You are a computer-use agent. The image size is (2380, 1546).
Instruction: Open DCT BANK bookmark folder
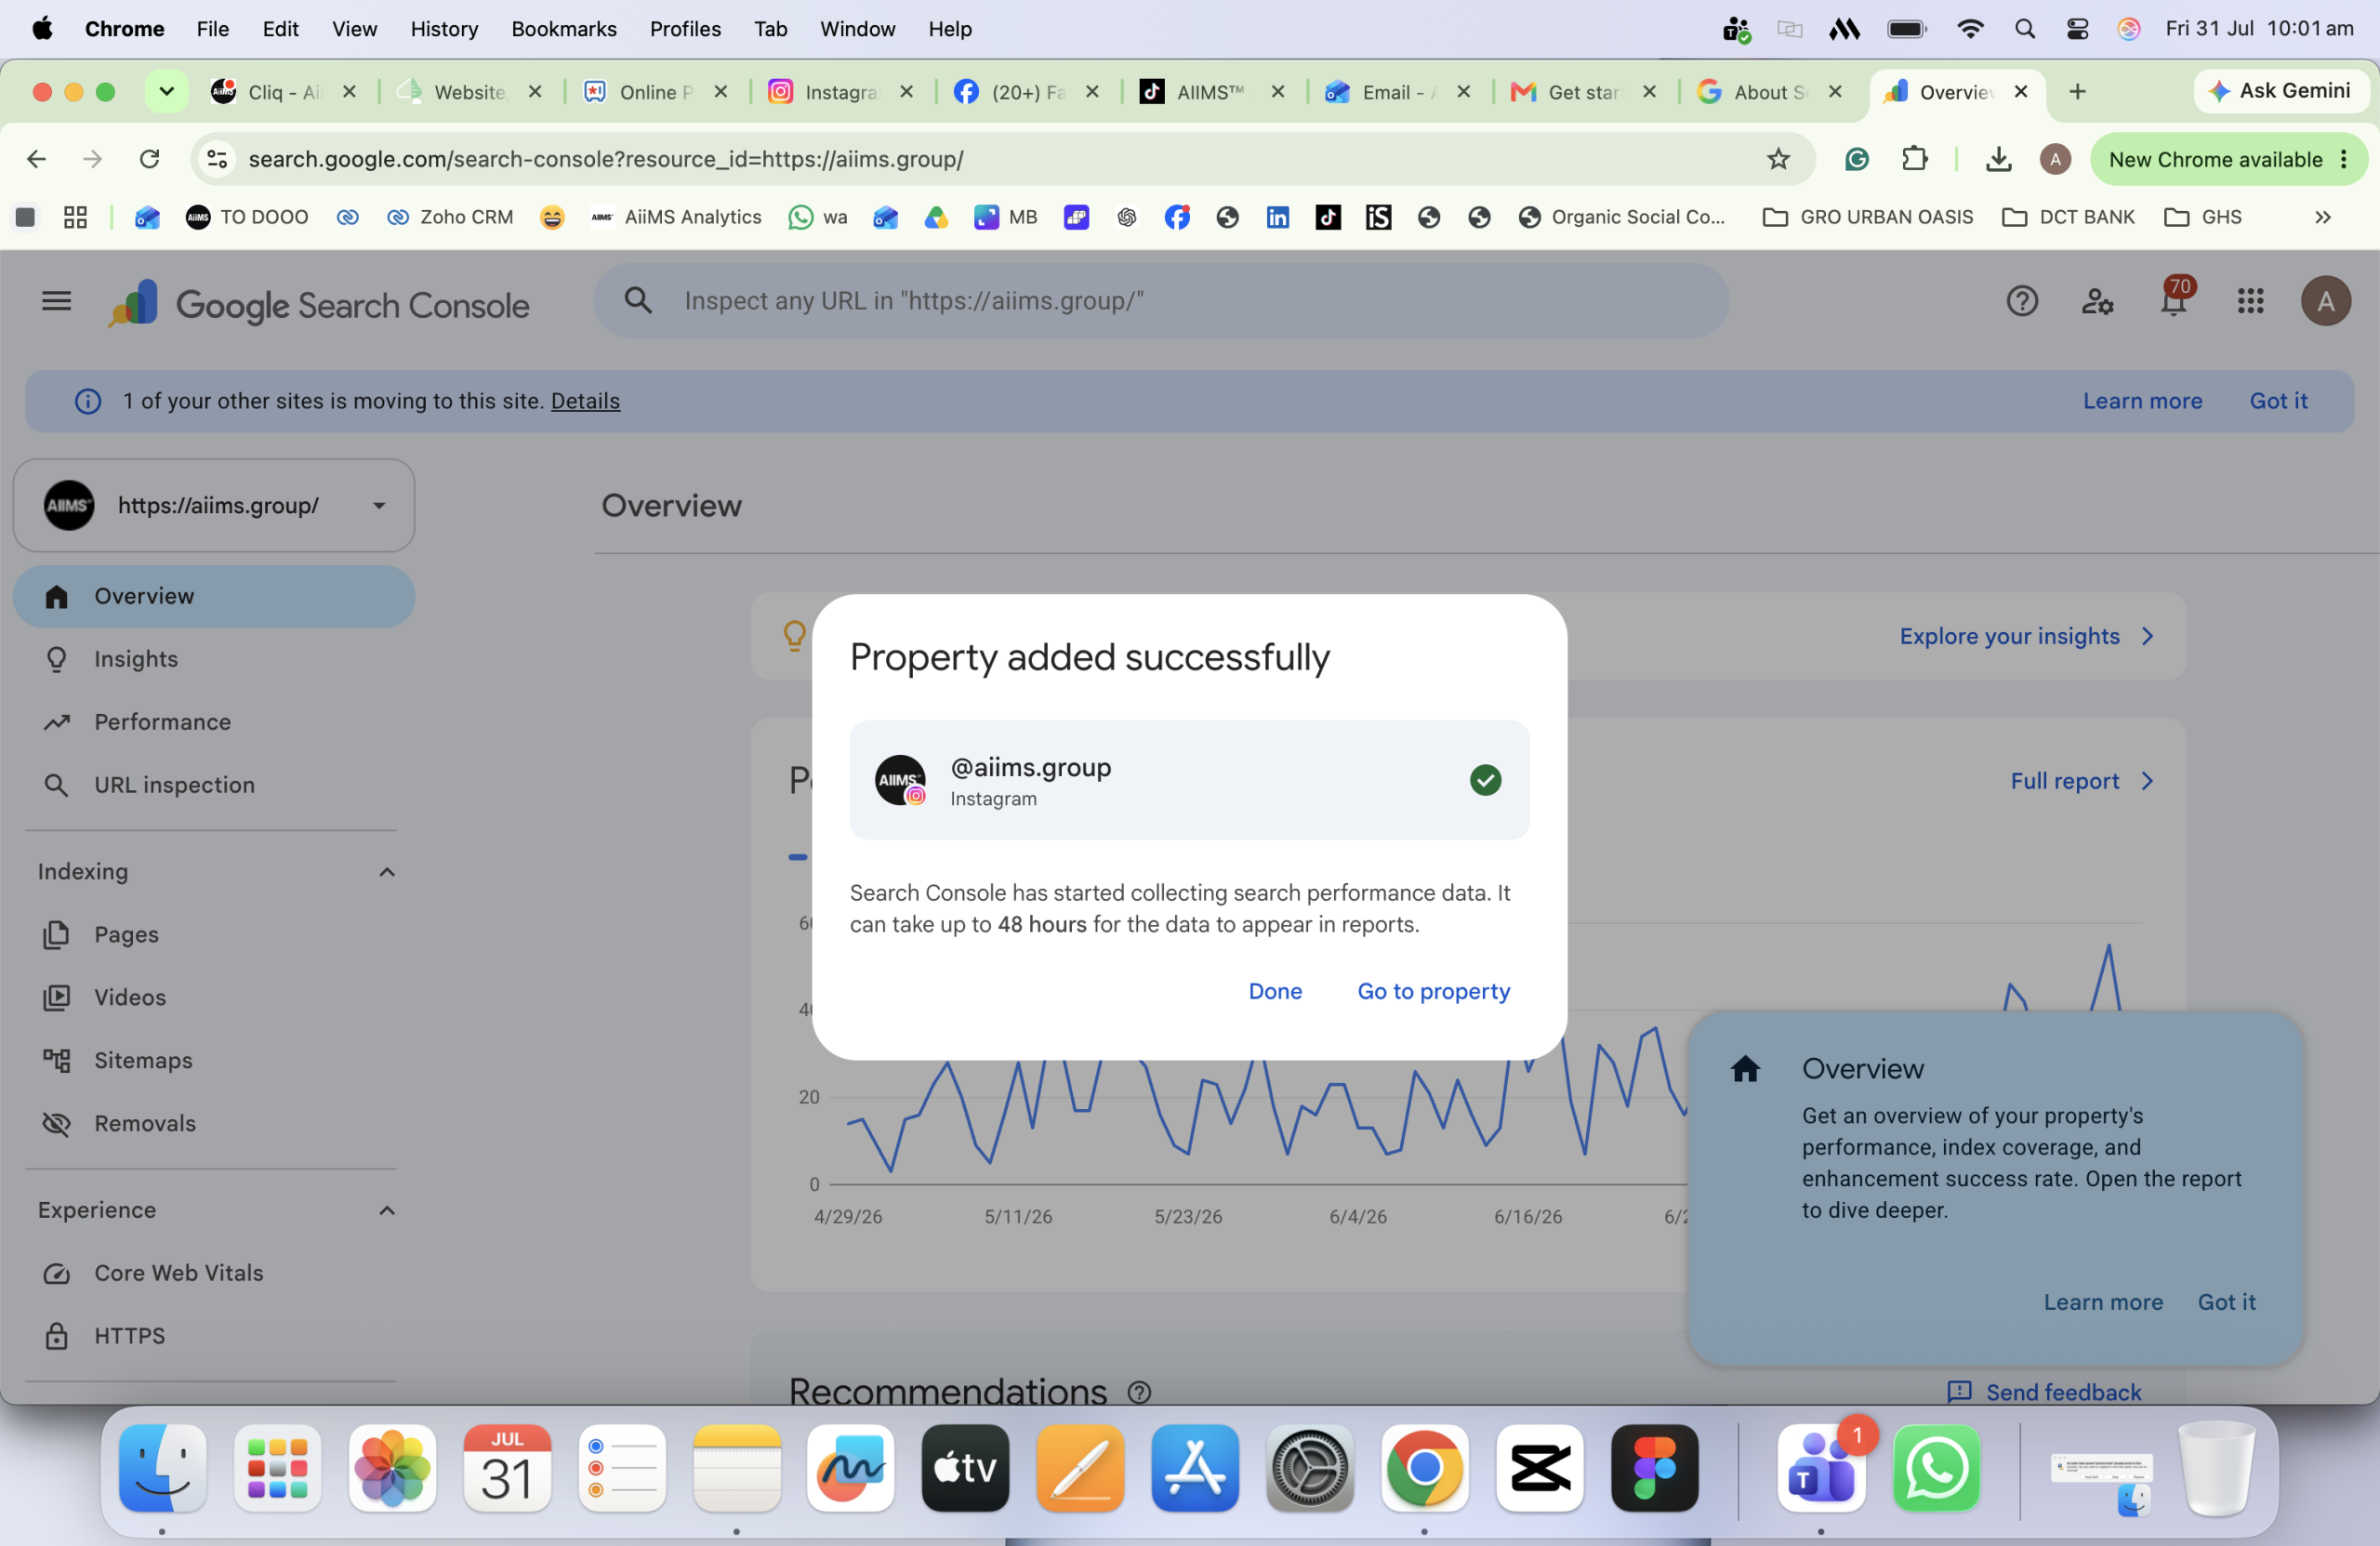point(2068,217)
